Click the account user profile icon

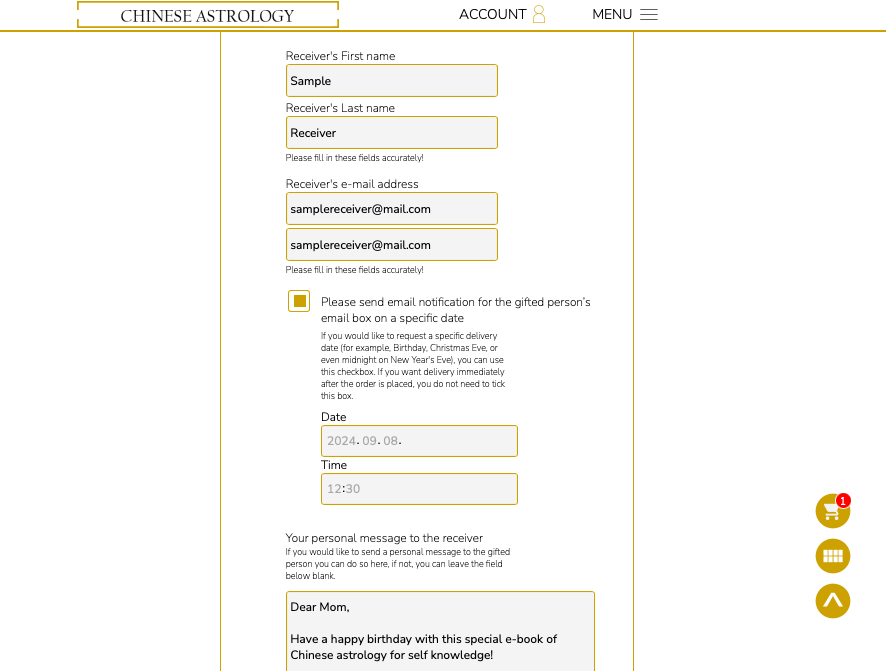(x=539, y=14)
